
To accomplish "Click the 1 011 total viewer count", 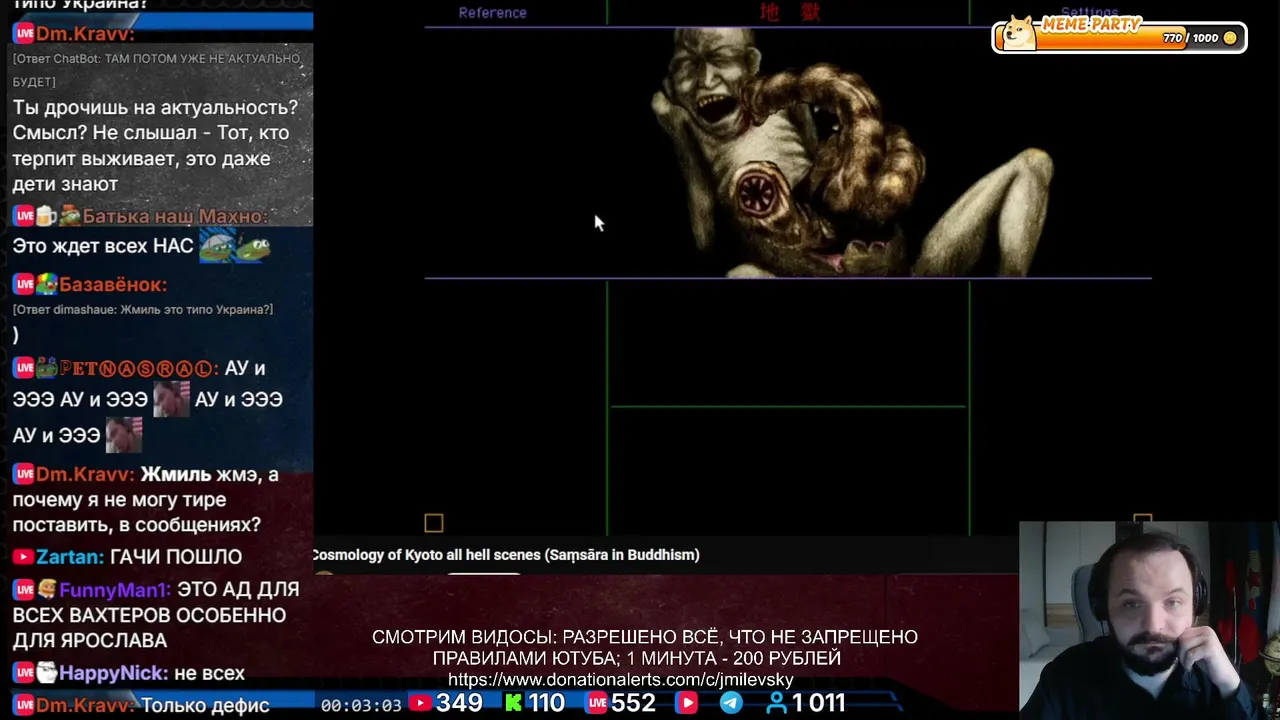I will pos(819,704).
